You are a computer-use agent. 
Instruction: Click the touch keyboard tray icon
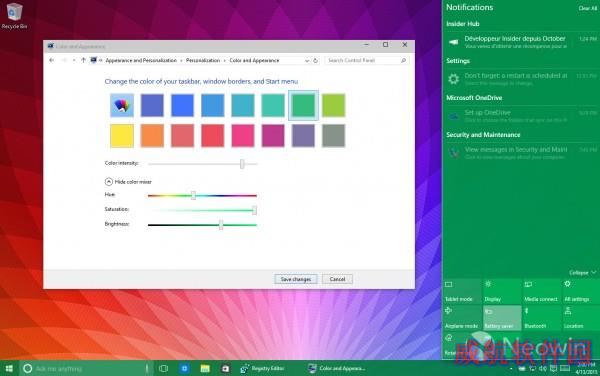pos(565,369)
